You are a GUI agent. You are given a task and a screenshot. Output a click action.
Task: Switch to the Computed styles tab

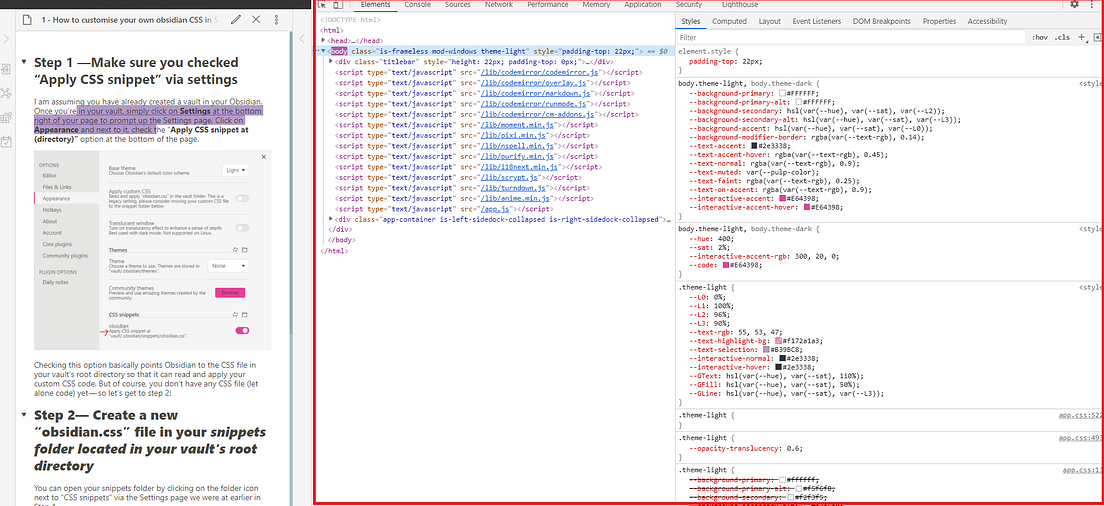pos(729,21)
